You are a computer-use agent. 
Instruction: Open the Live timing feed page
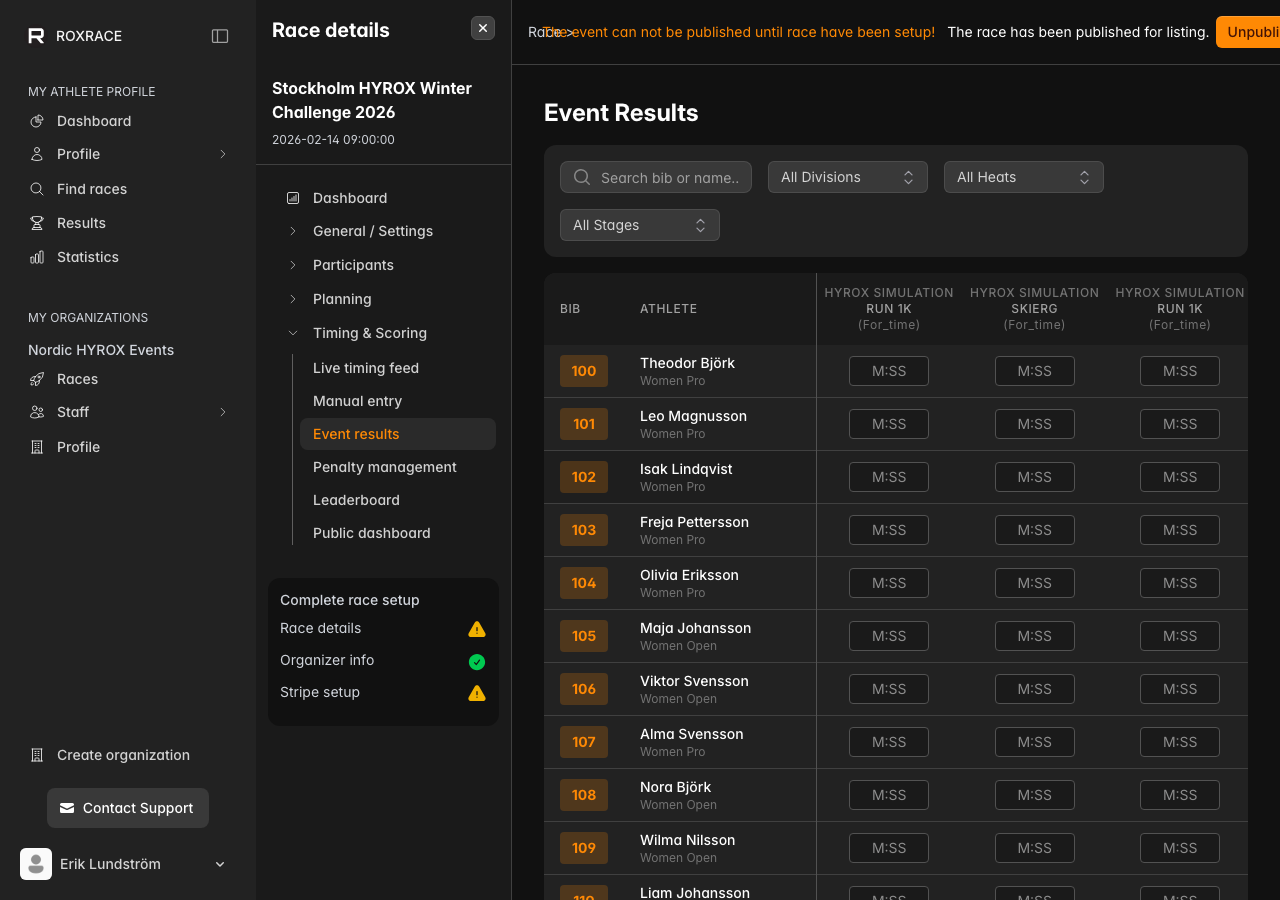click(x=398, y=368)
